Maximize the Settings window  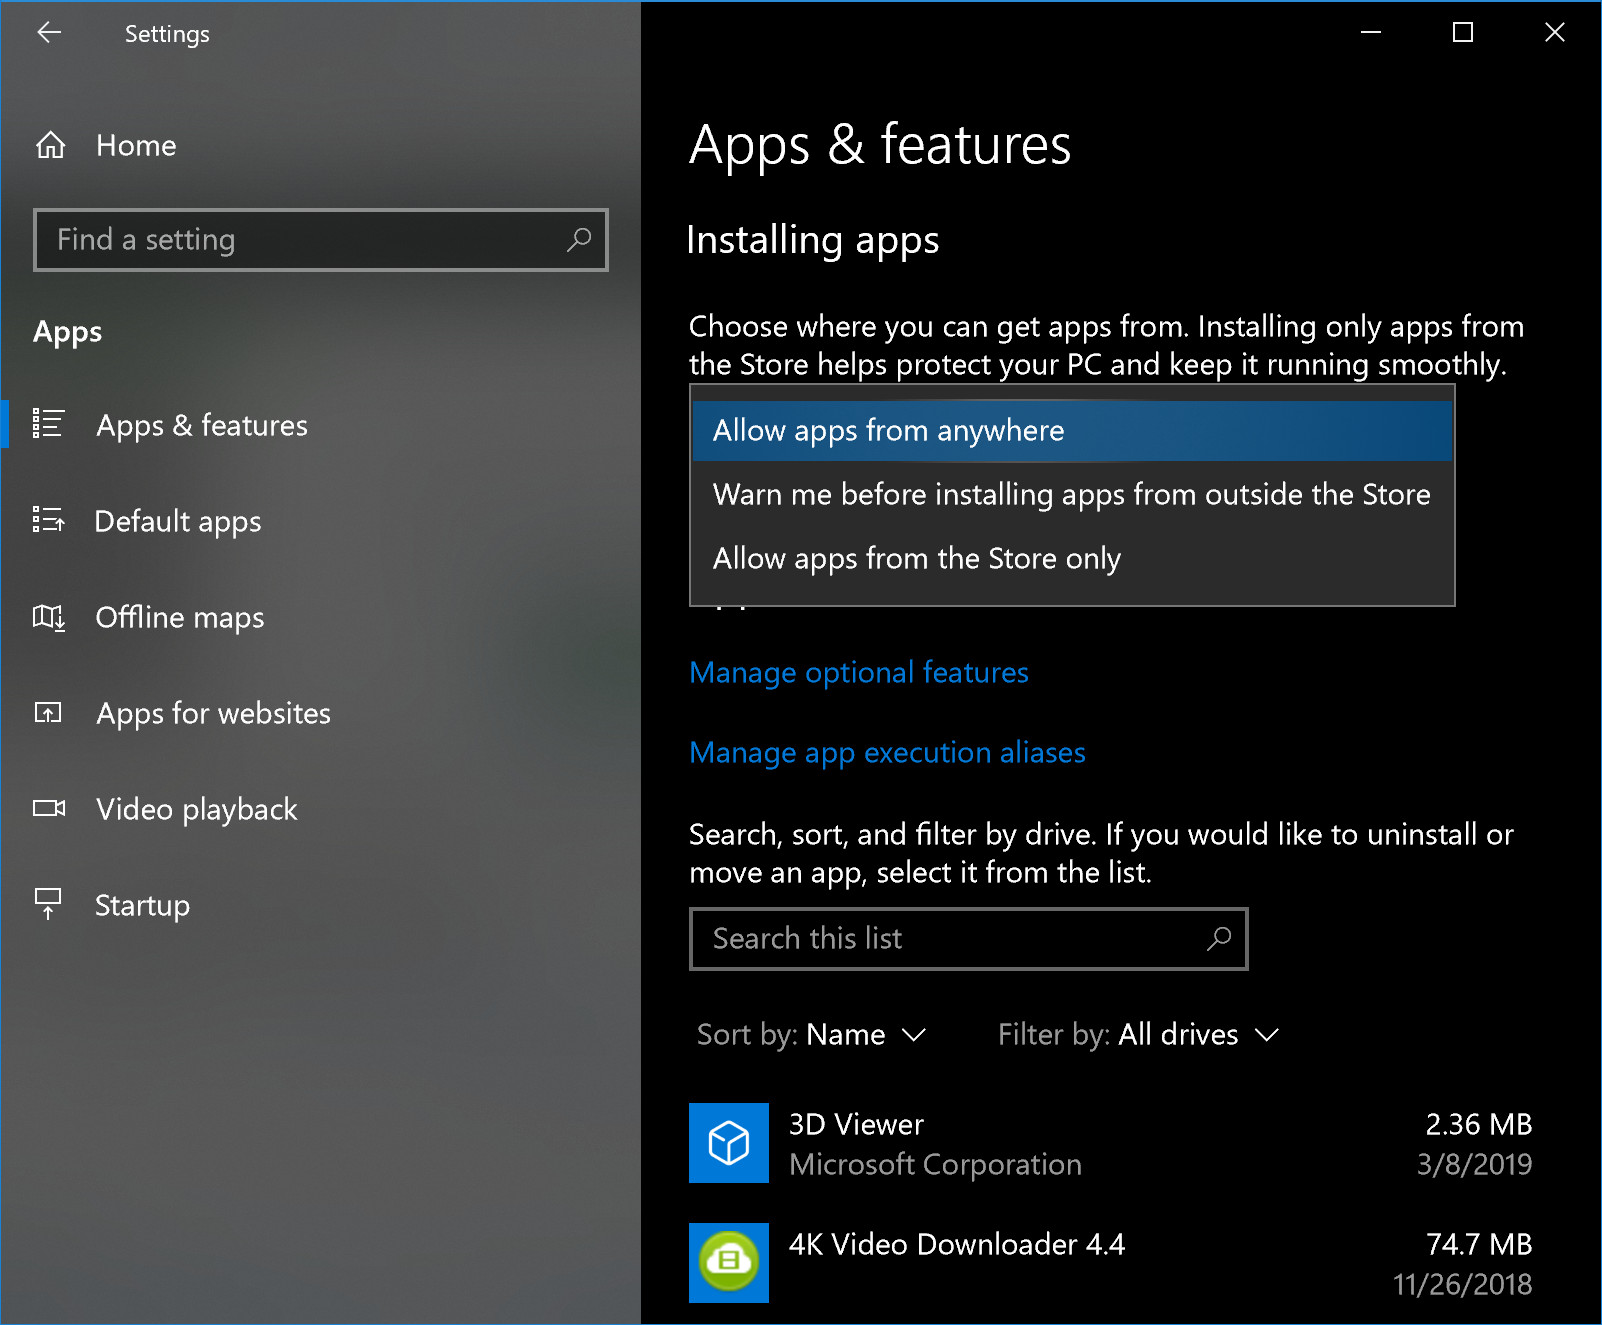[x=1462, y=33]
